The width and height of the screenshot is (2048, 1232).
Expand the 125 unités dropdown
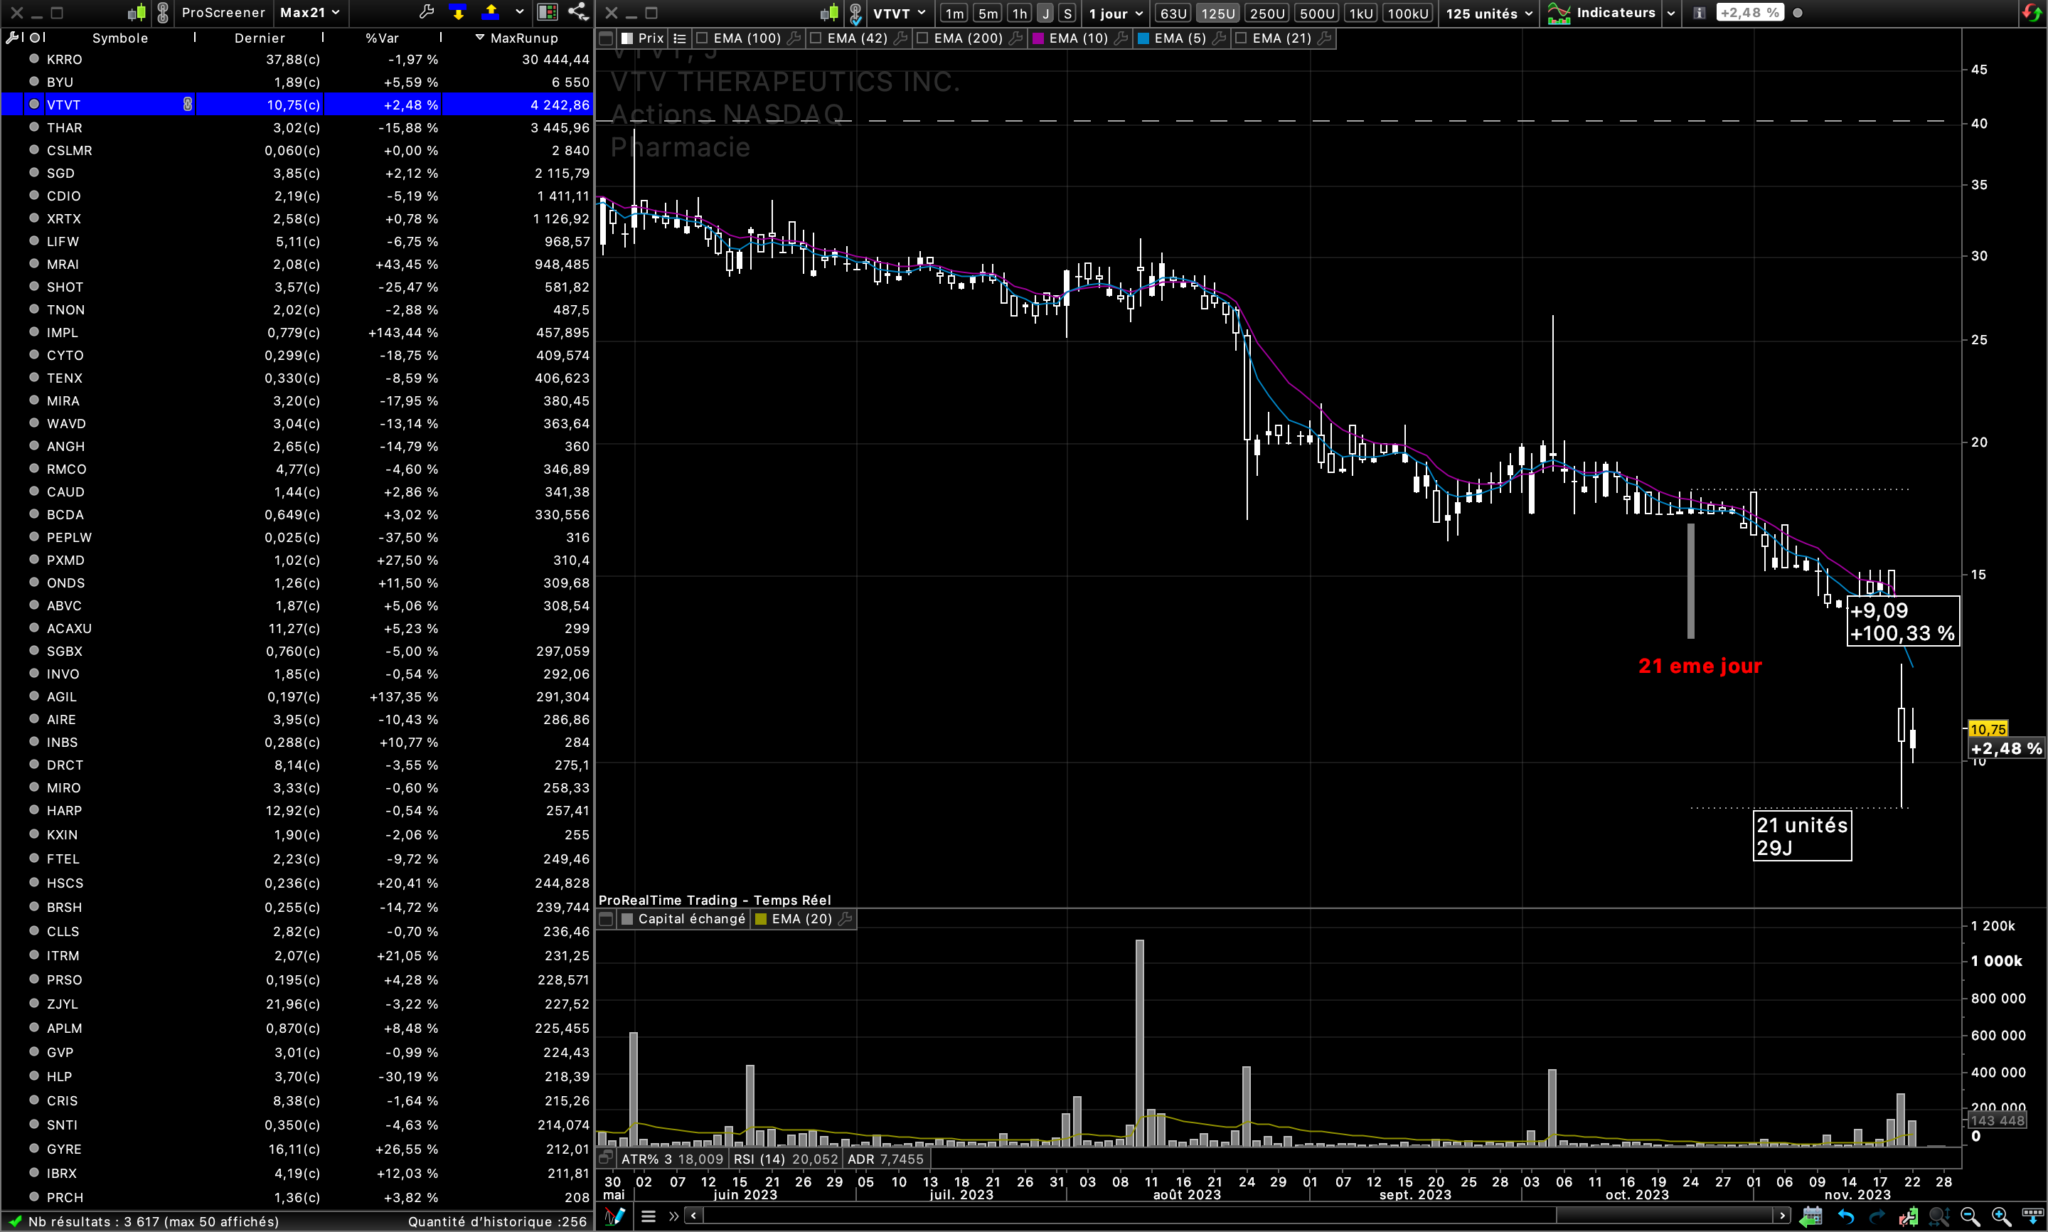click(1488, 13)
